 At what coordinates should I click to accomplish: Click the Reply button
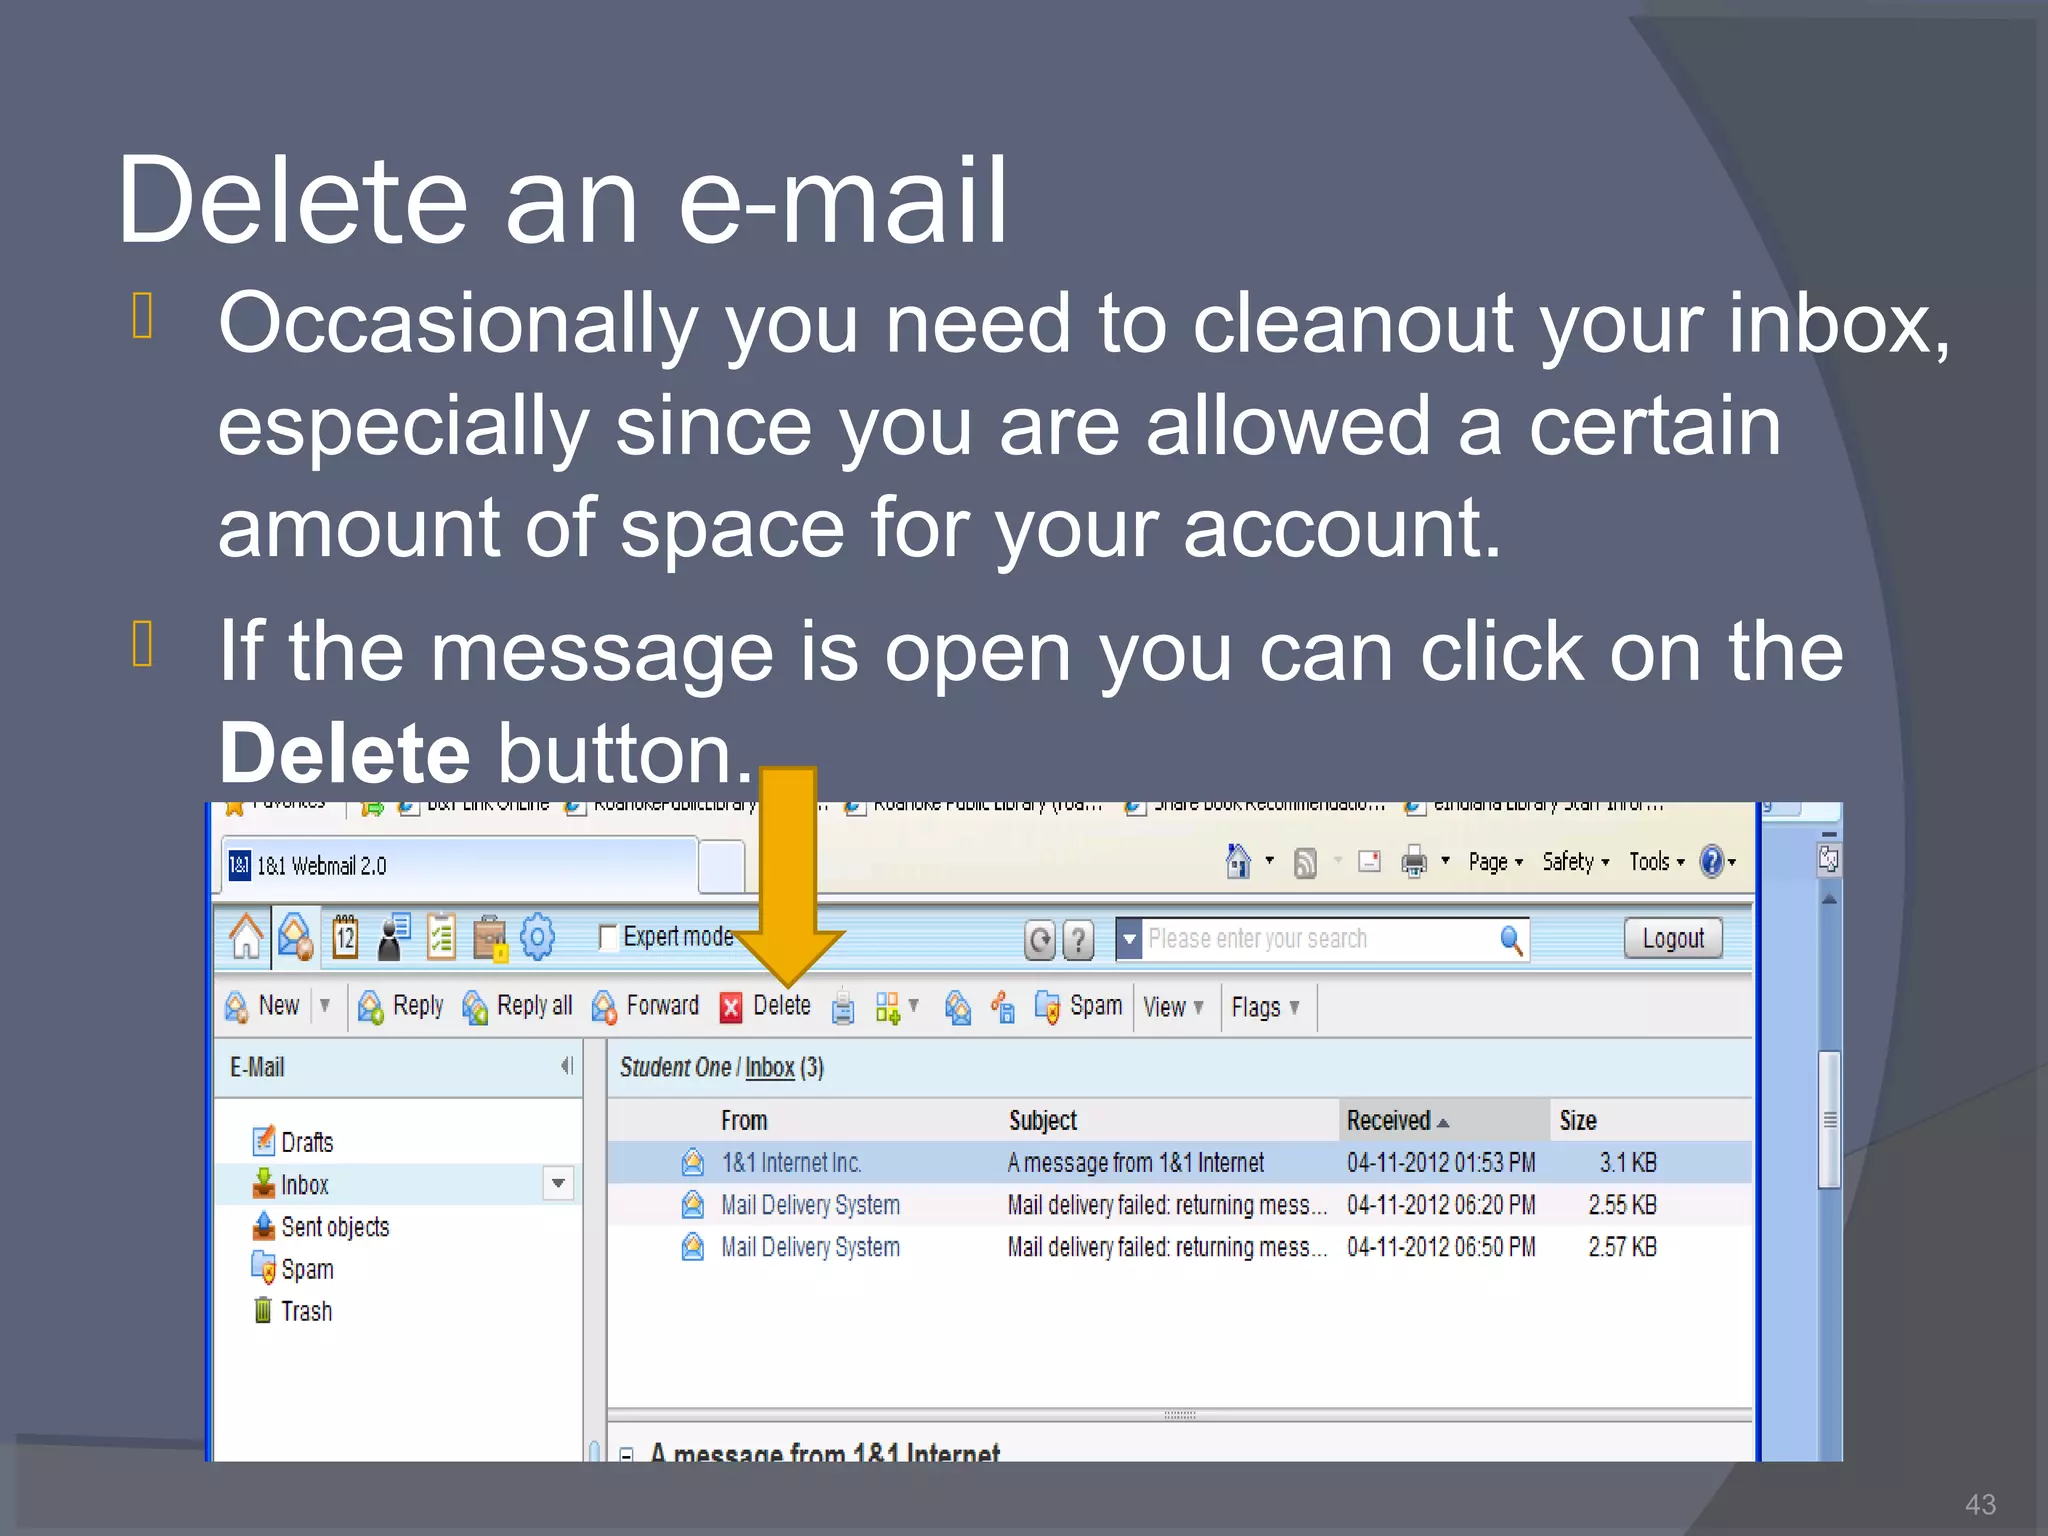tap(401, 1006)
